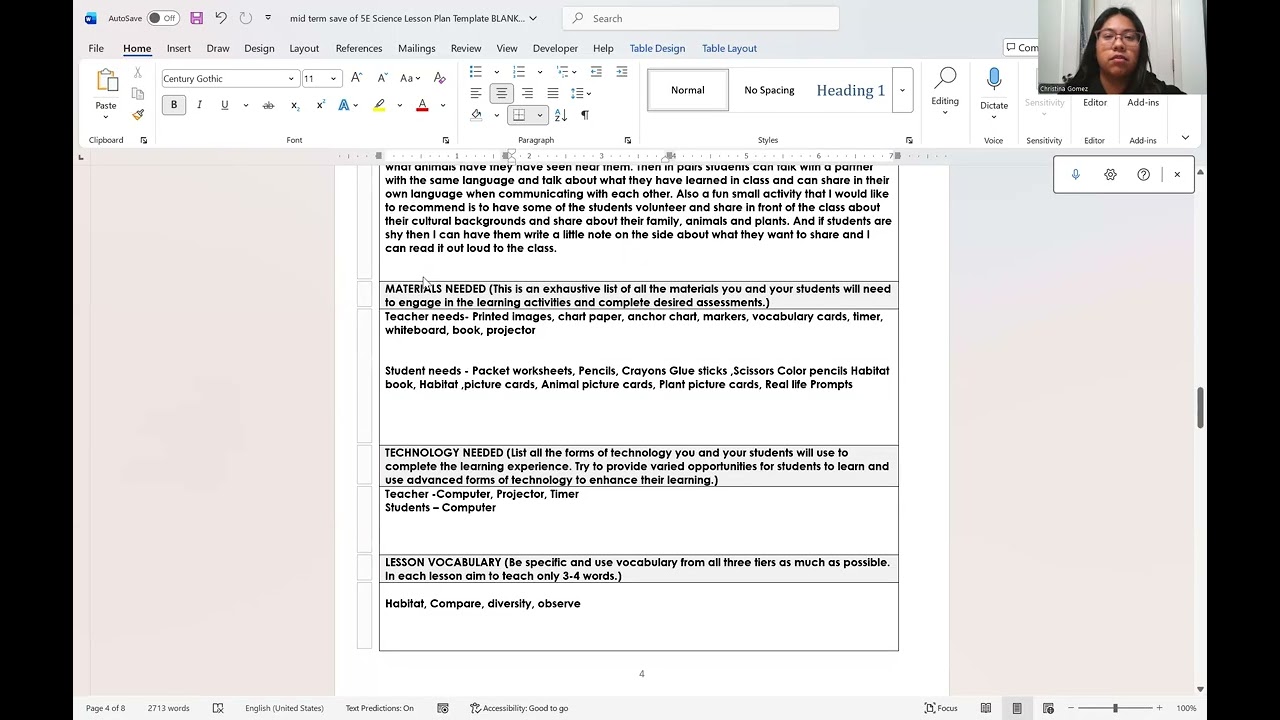This screenshot has width=1280, height=720.
Task: Open the font size dropdown
Action: click(333, 79)
